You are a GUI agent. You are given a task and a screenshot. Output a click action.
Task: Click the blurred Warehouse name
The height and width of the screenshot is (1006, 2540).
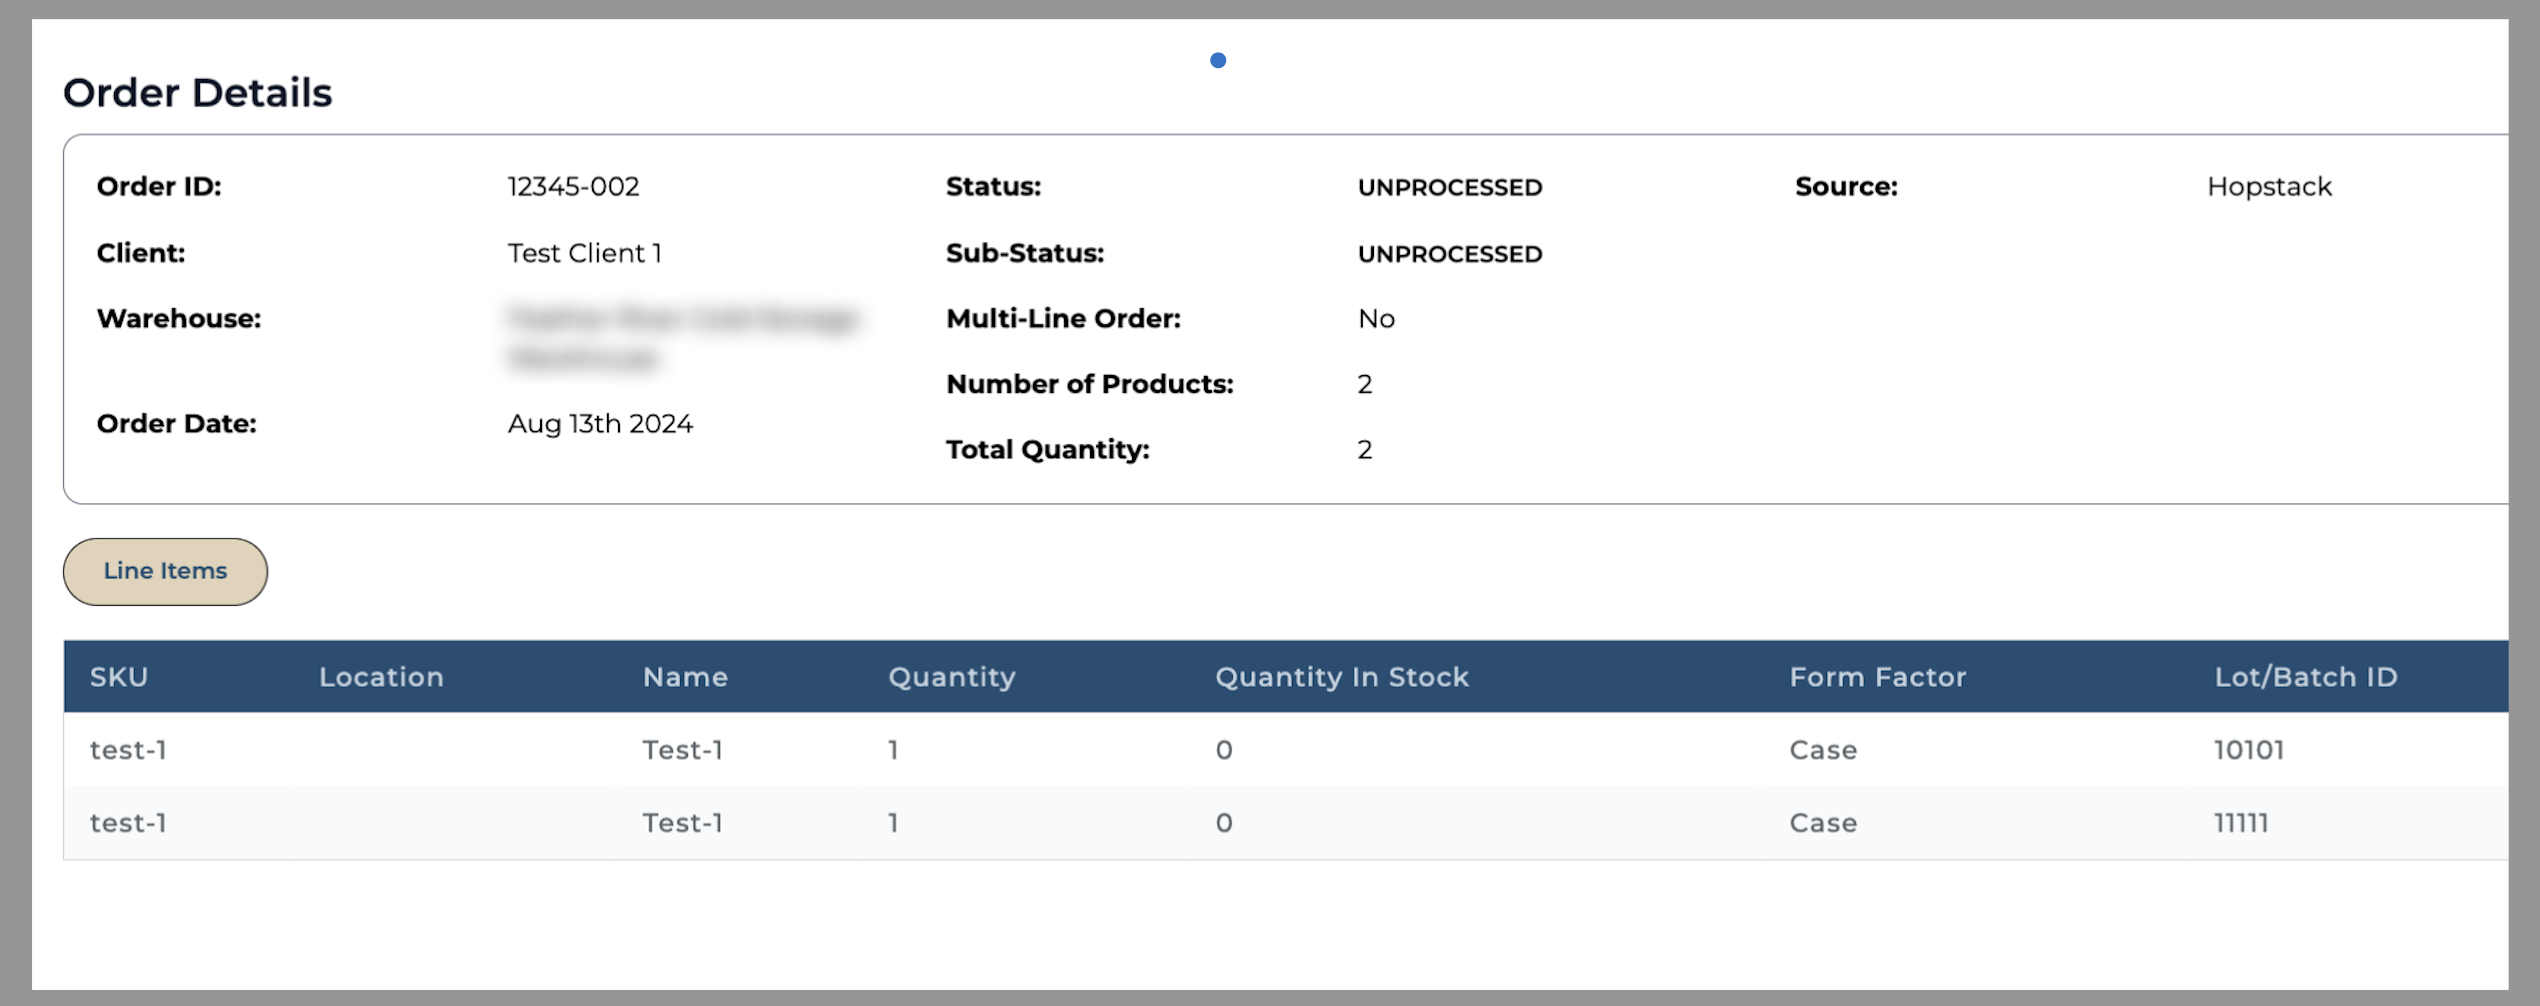(x=682, y=338)
